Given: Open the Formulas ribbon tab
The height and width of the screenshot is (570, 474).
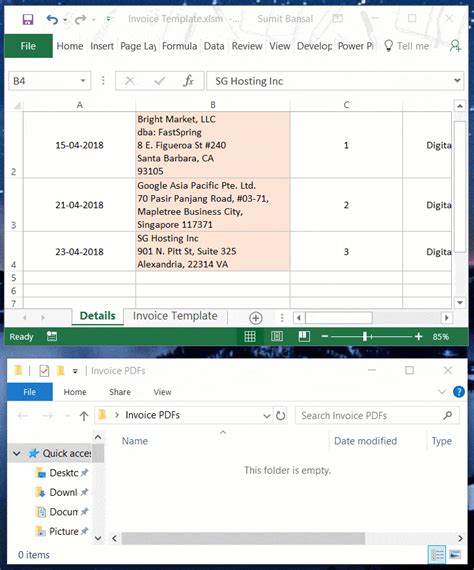Looking at the screenshot, I should [x=180, y=46].
